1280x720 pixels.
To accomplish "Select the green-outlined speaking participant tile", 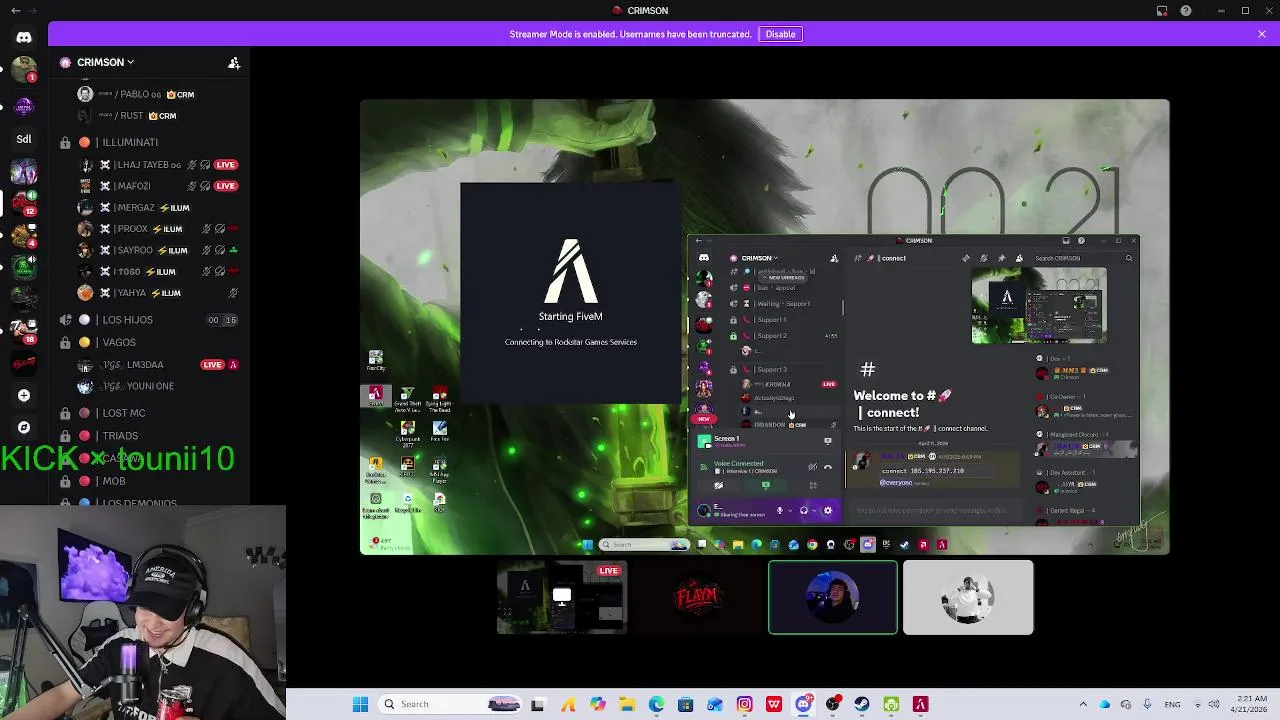I will [833, 598].
